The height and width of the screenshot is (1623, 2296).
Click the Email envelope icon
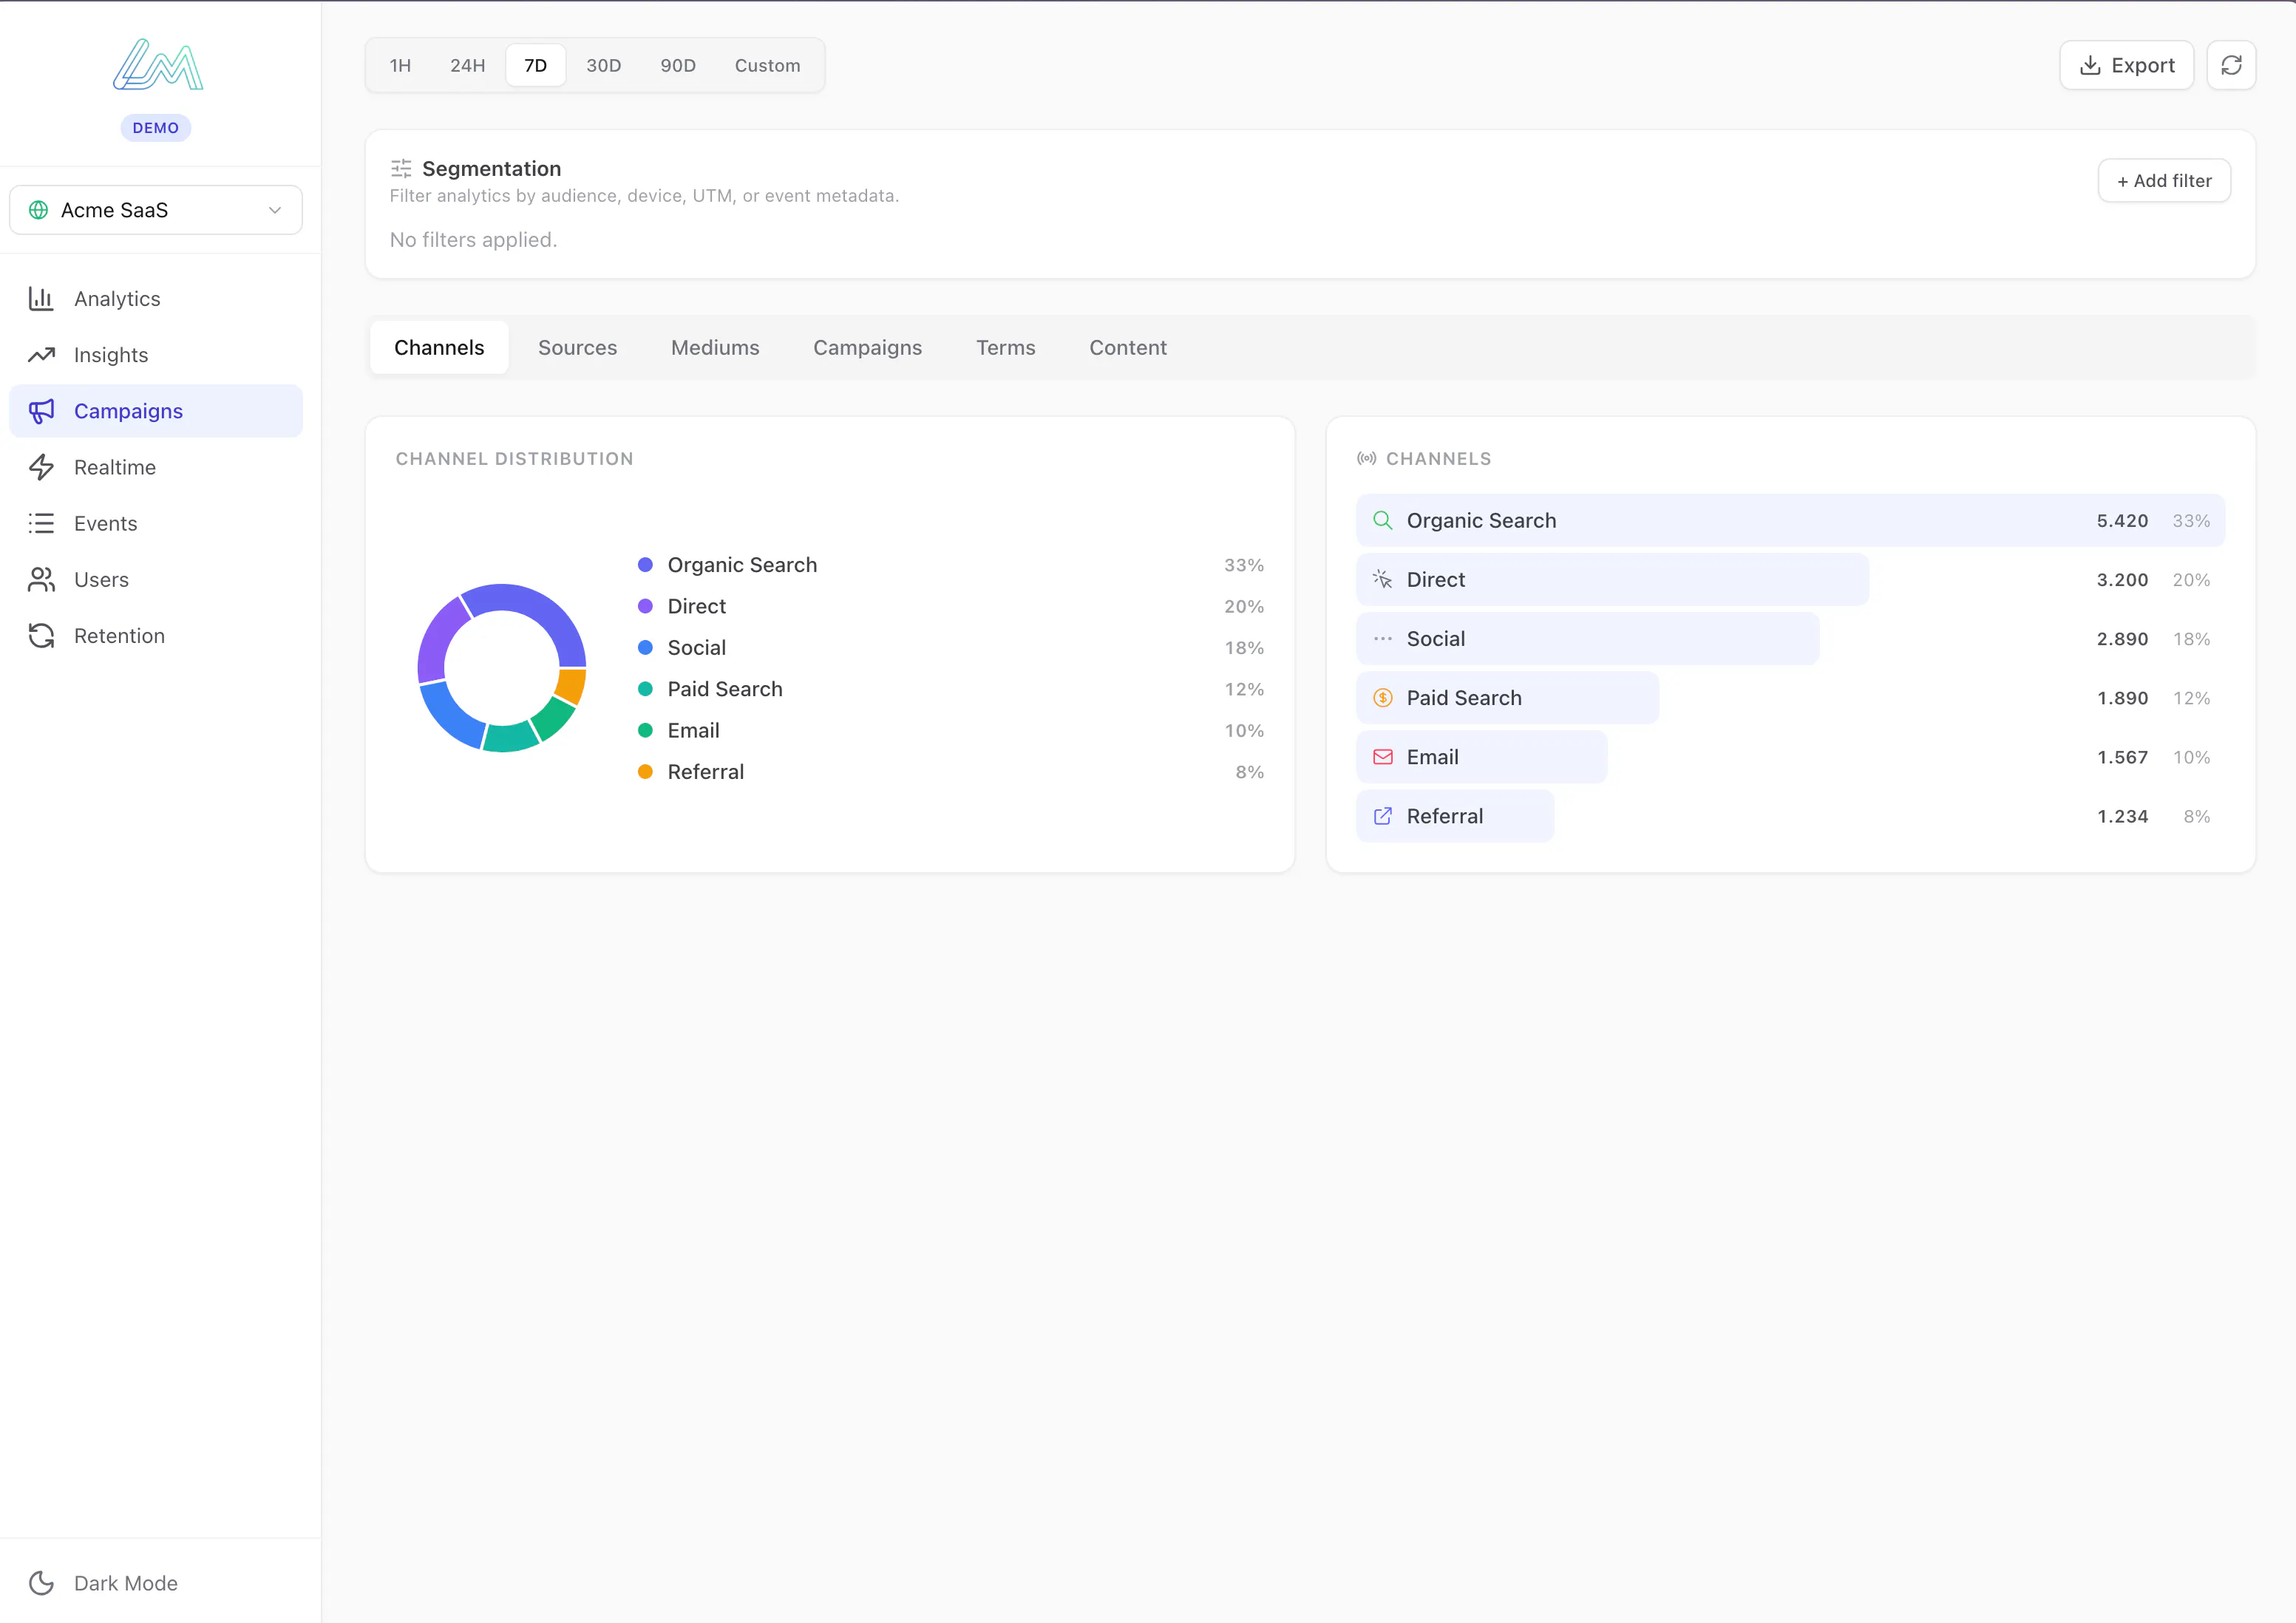pos(1382,757)
